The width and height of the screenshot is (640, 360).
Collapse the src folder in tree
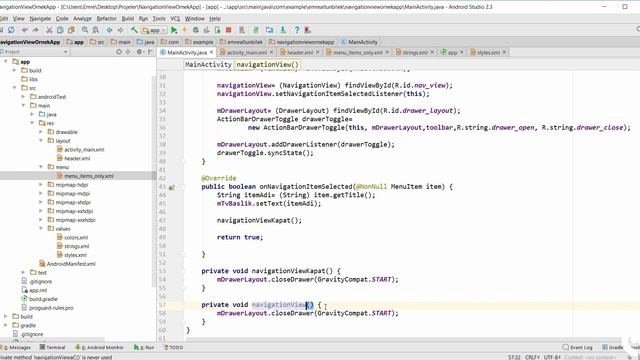15,88
